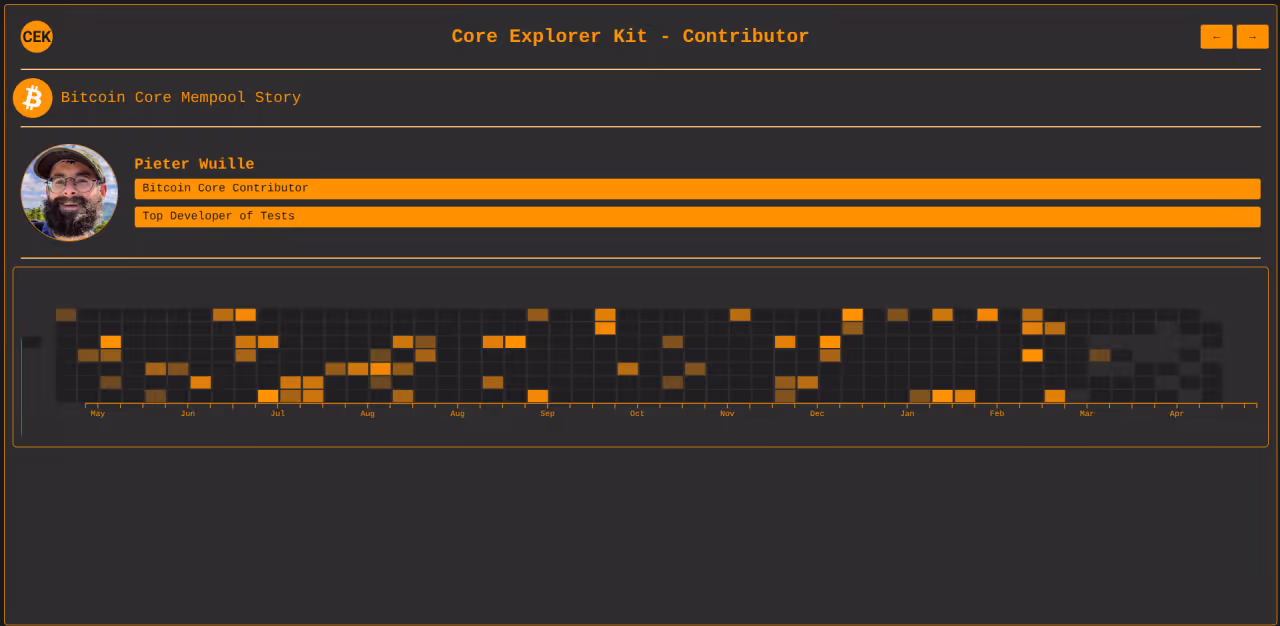Click the Dec month label
Viewport: 1280px width, 626px height.
(817, 414)
